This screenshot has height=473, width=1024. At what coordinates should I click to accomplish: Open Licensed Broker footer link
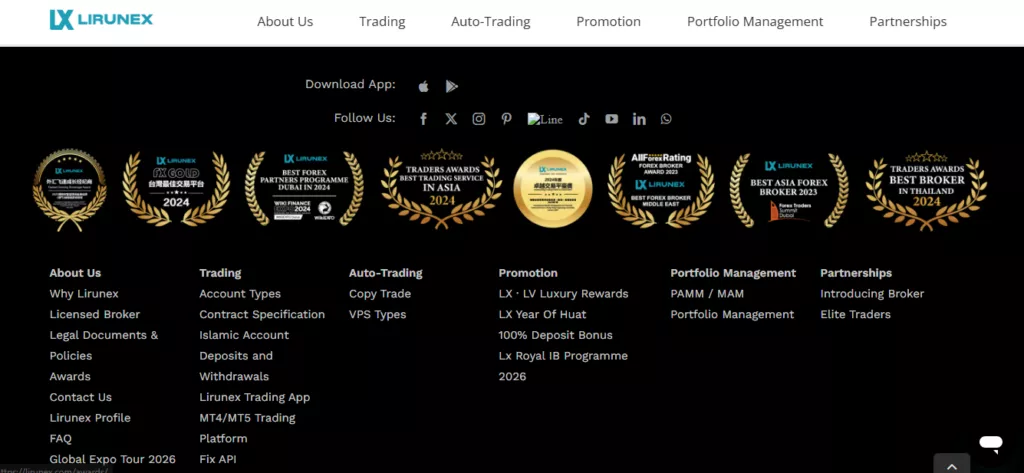coord(95,314)
